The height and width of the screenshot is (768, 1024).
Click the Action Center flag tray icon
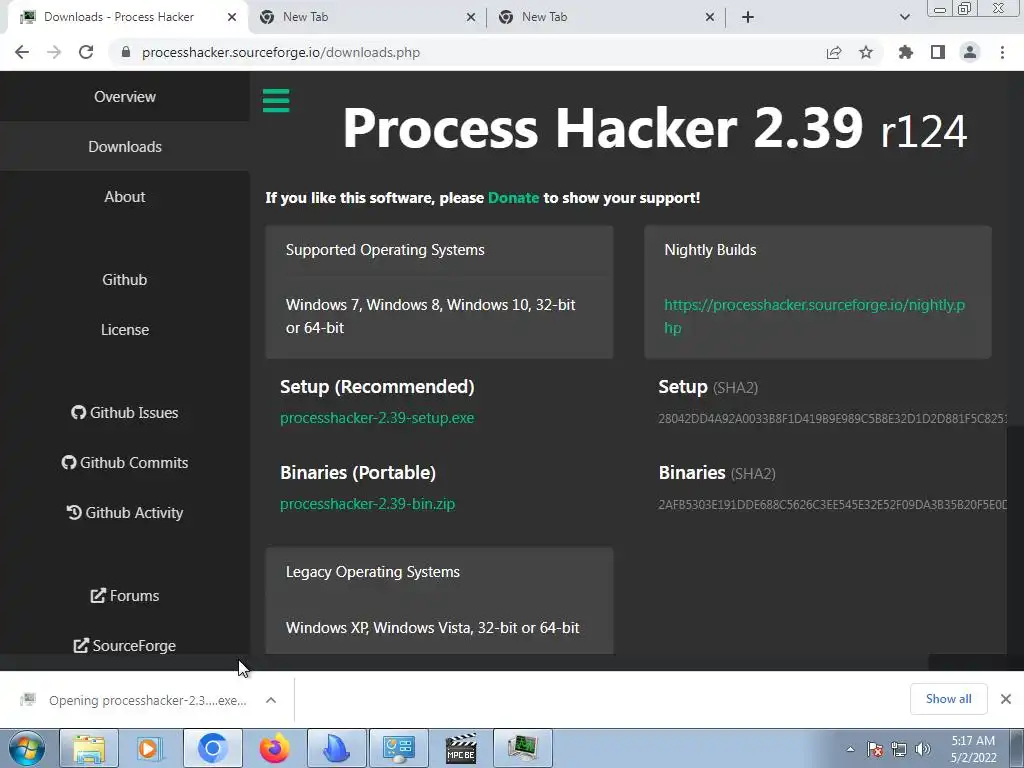point(875,749)
